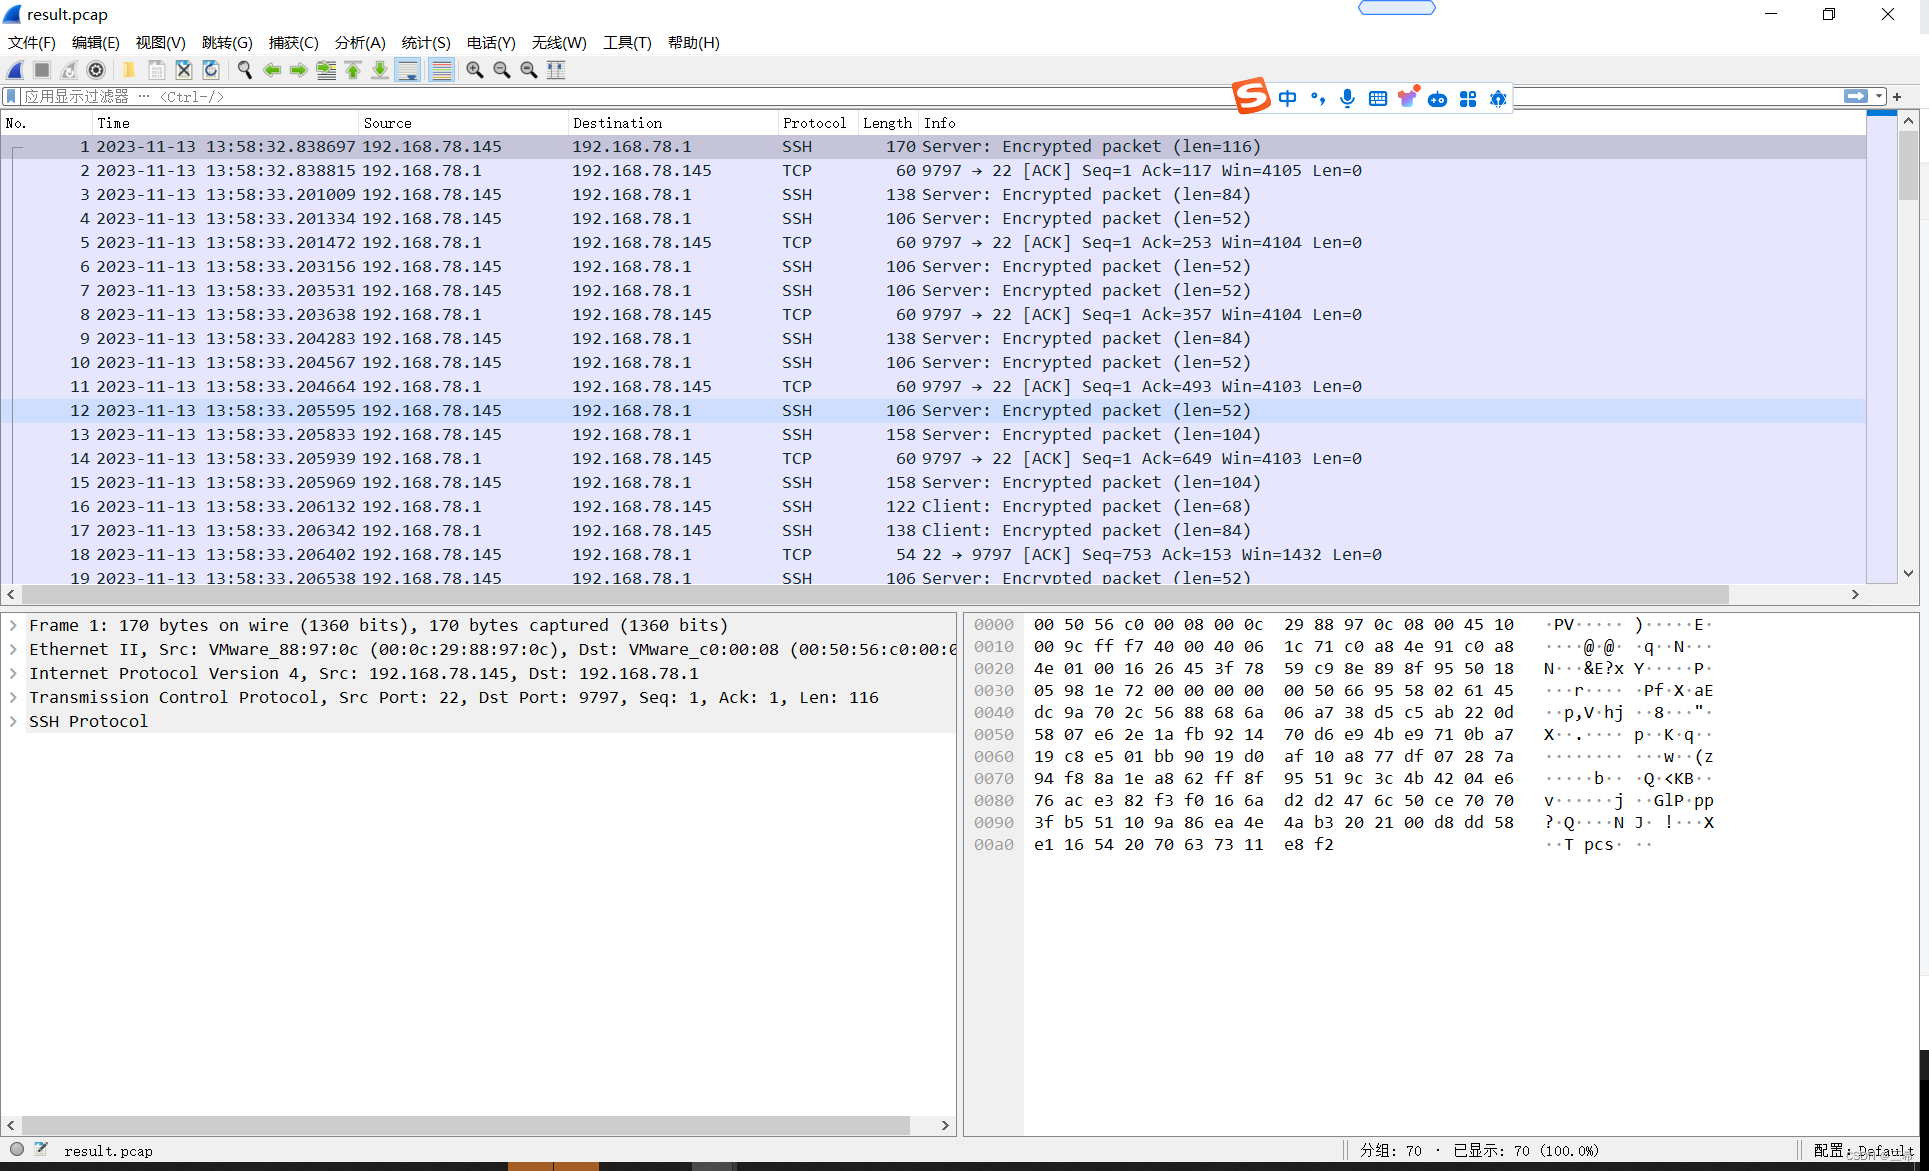
Task: Click the open capture file folder icon
Action: pos(129,70)
